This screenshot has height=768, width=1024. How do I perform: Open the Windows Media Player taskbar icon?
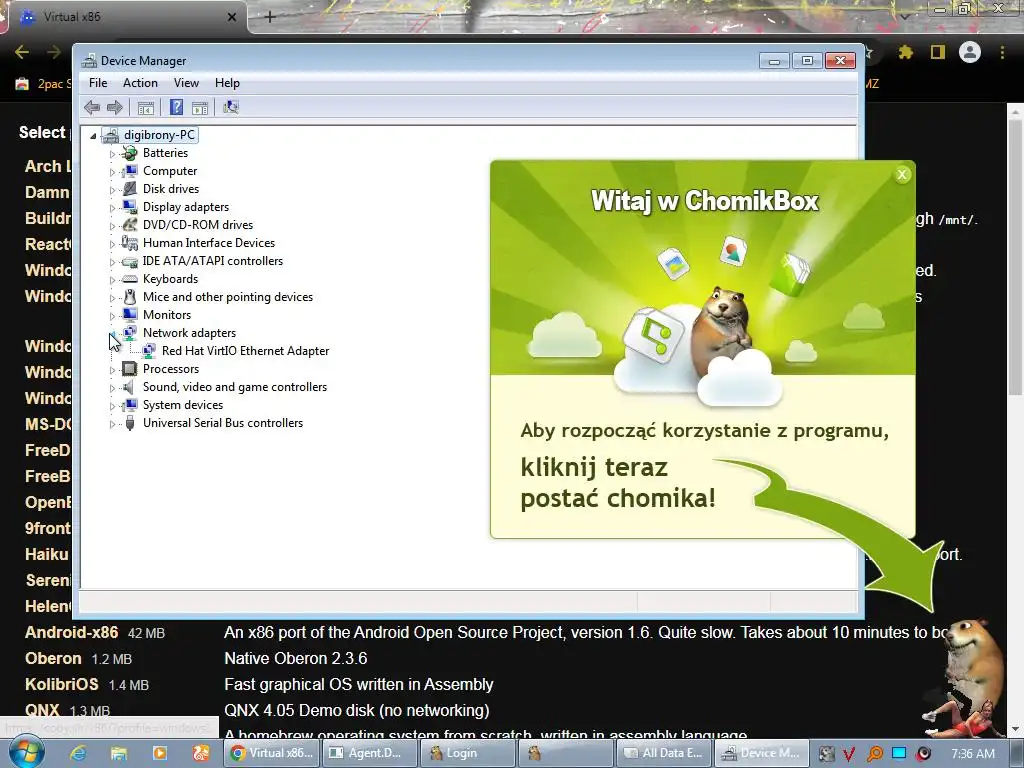coord(159,753)
